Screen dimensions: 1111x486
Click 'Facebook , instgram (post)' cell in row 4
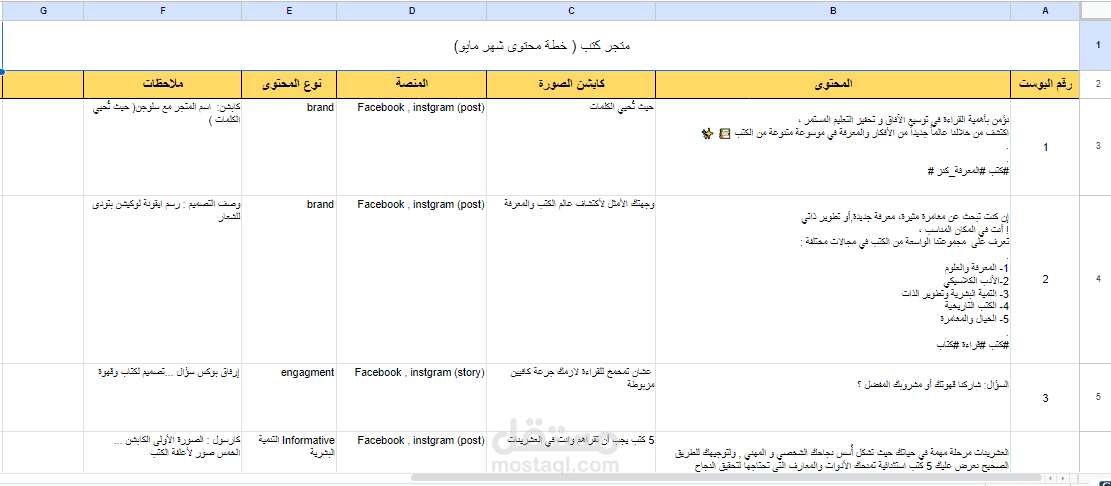pyautogui.click(x=412, y=279)
